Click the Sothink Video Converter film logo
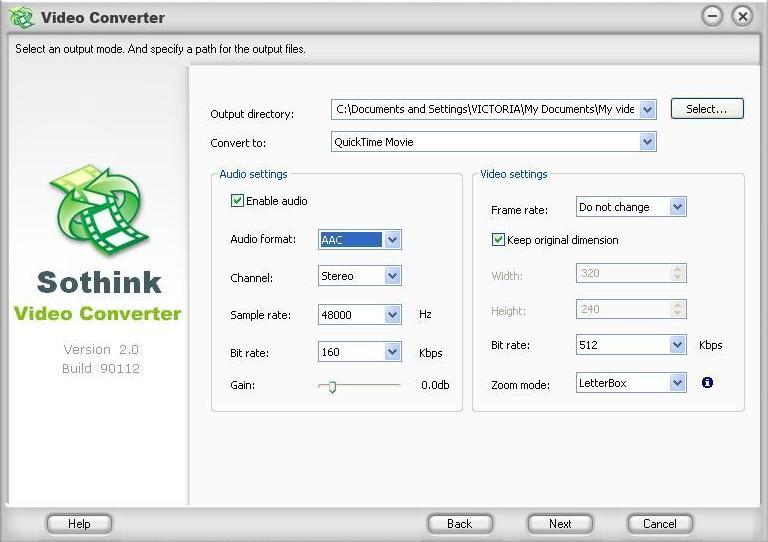Image resolution: width=768 pixels, height=542 pixels. tap(99, 210)
